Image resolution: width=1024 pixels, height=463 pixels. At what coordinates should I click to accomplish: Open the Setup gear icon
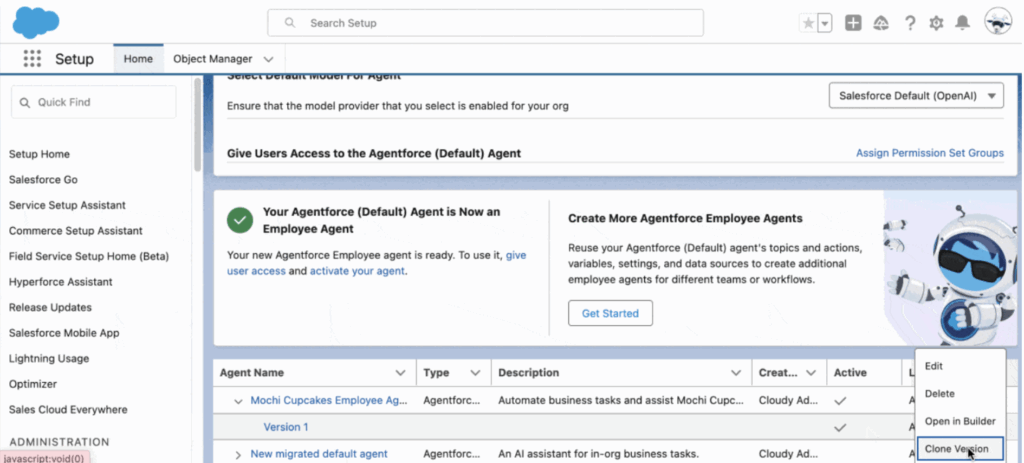point(936,23)
